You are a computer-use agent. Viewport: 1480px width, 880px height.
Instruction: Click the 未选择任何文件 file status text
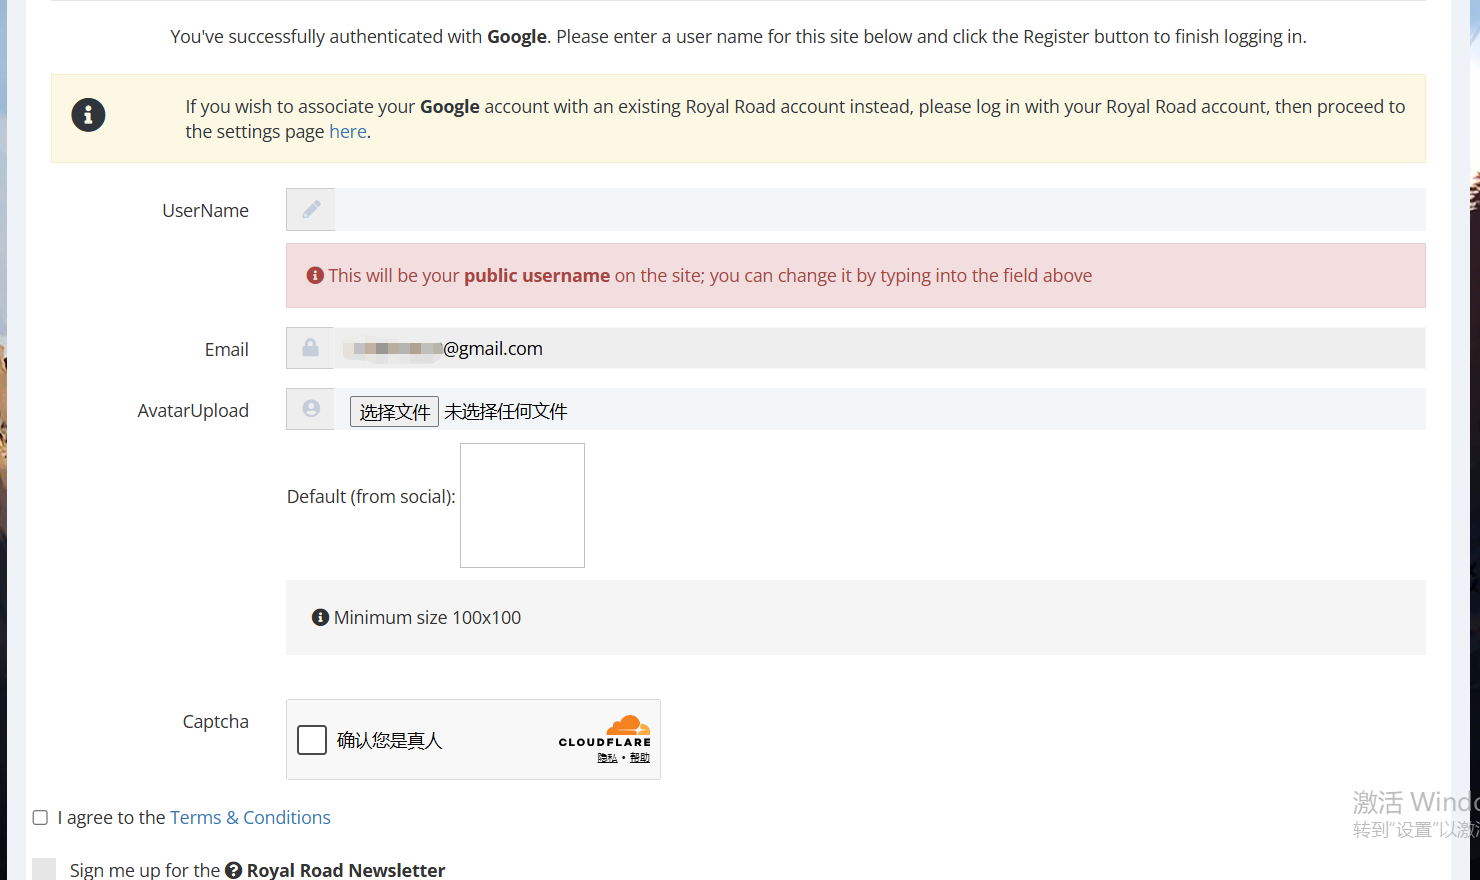(506, 412)
